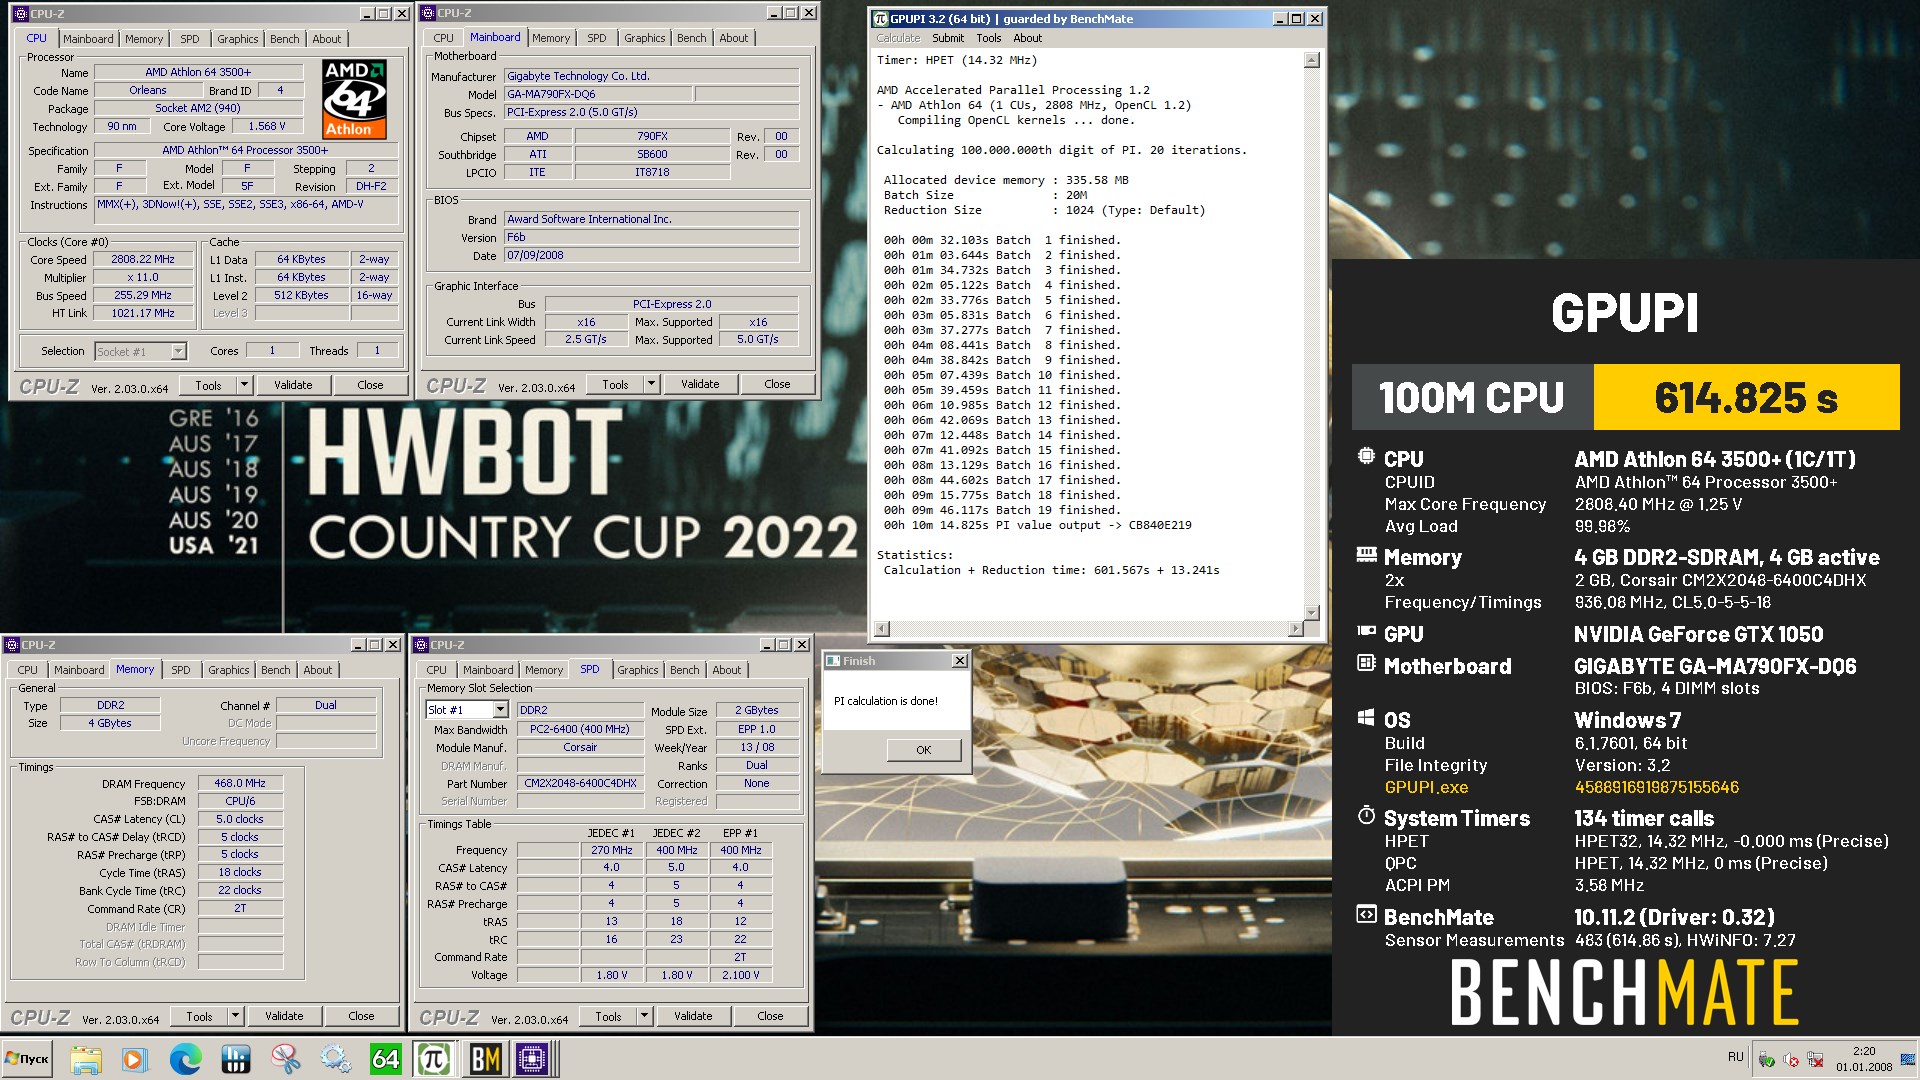Click the safely remove hardware tray icon

point(1767,1060)
